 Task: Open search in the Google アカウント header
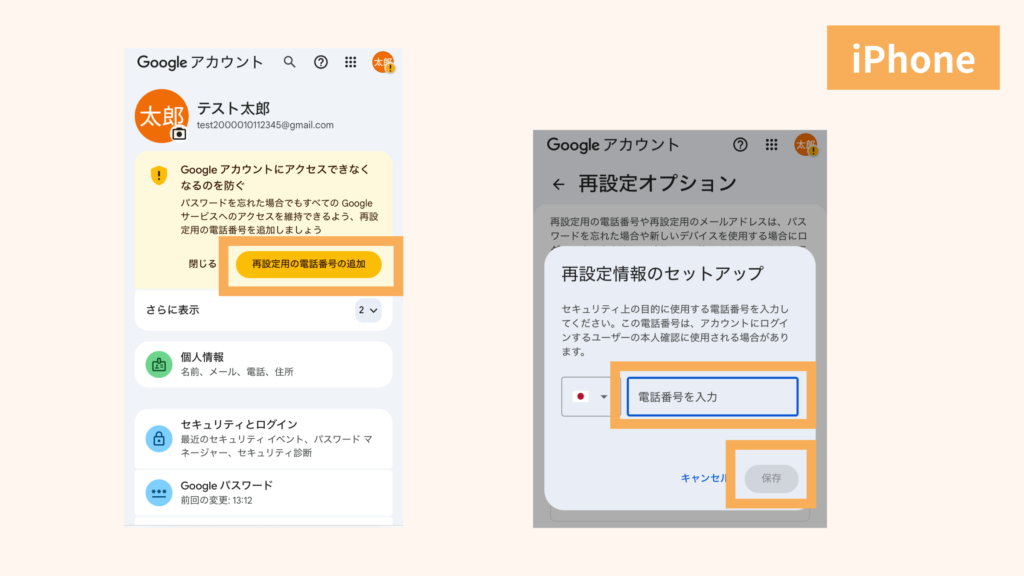[x=289, y=61]
